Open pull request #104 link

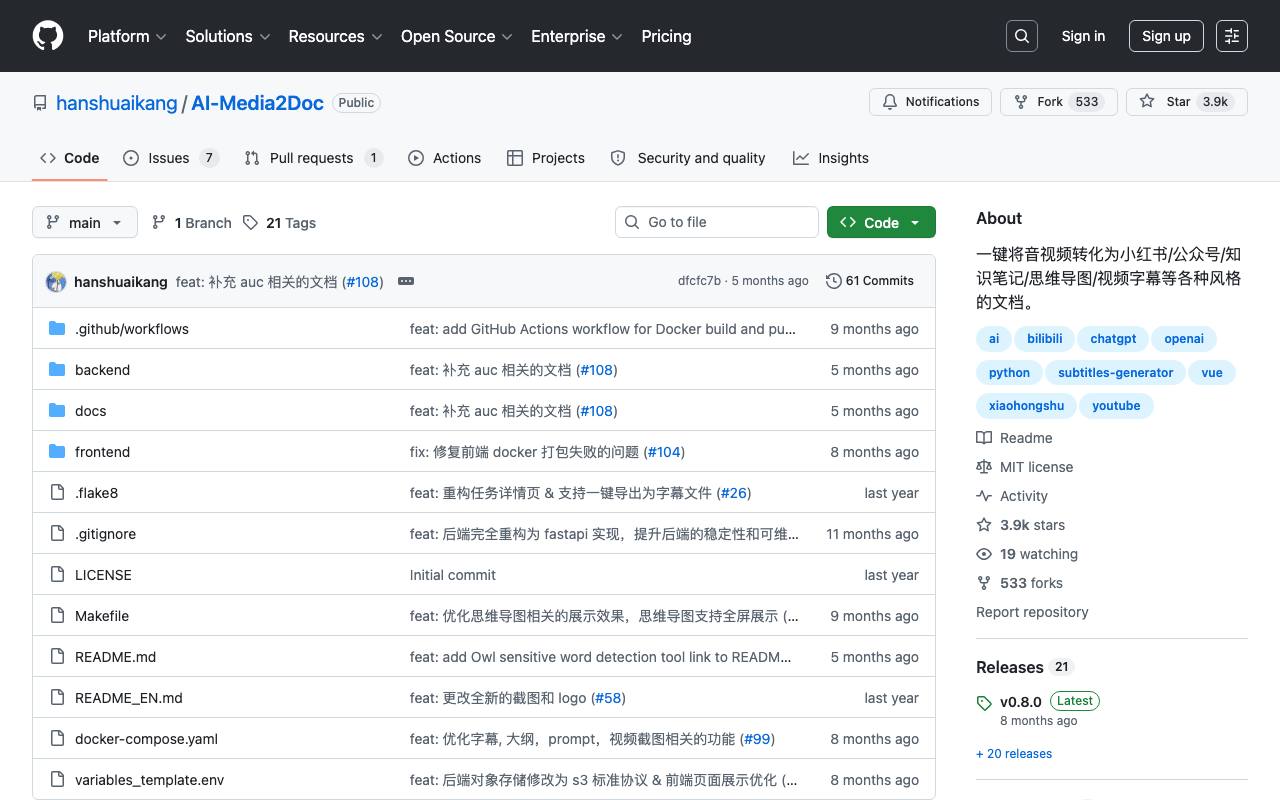point(664,452)
